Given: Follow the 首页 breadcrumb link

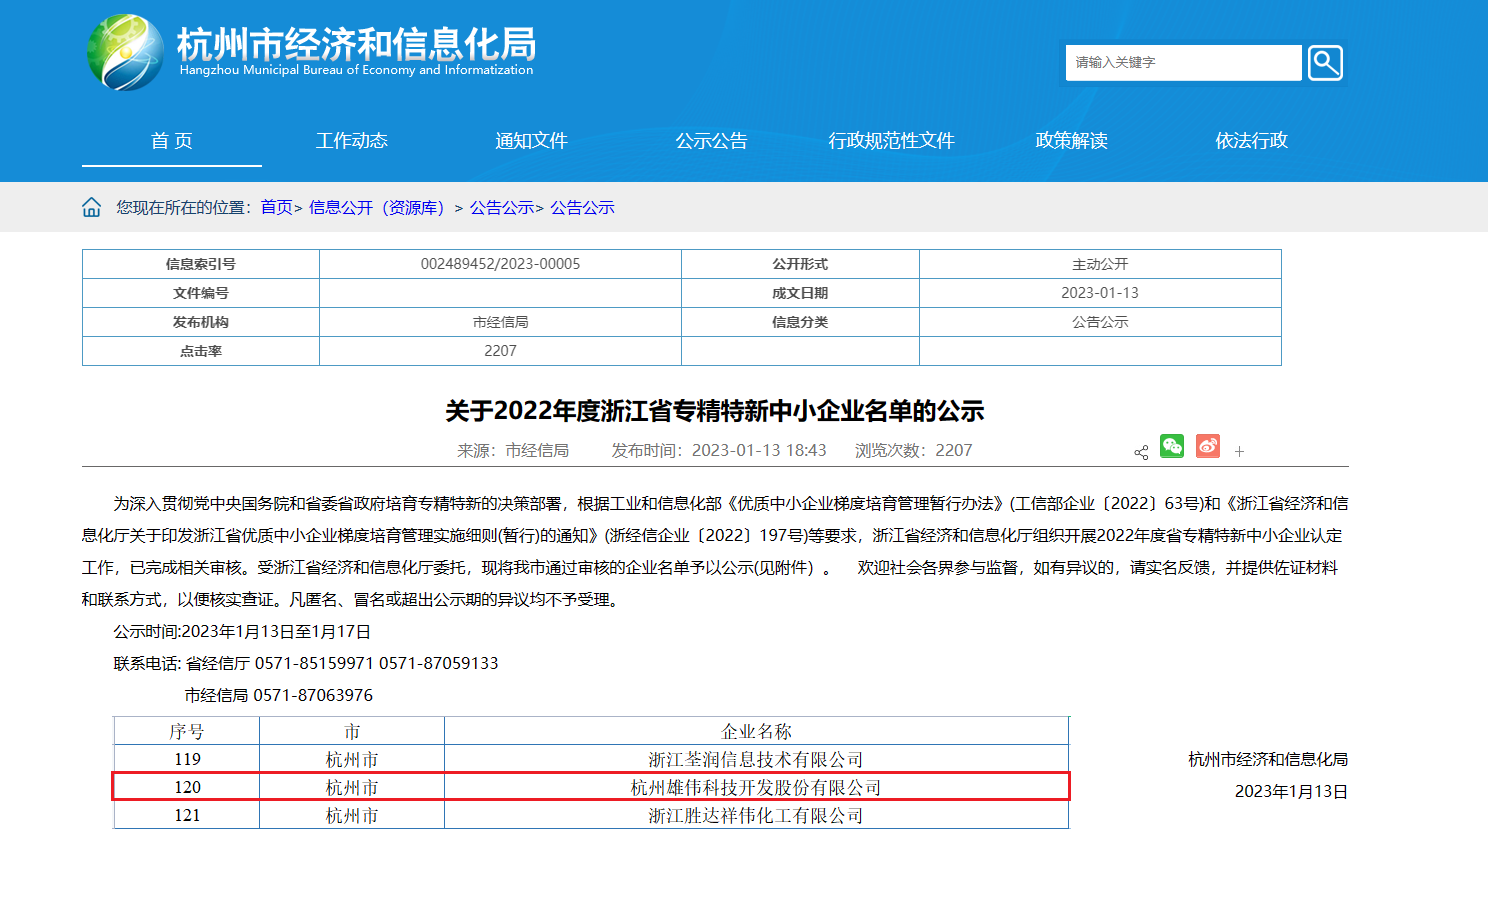Looking at the screenshot, I should click(276, 207).
